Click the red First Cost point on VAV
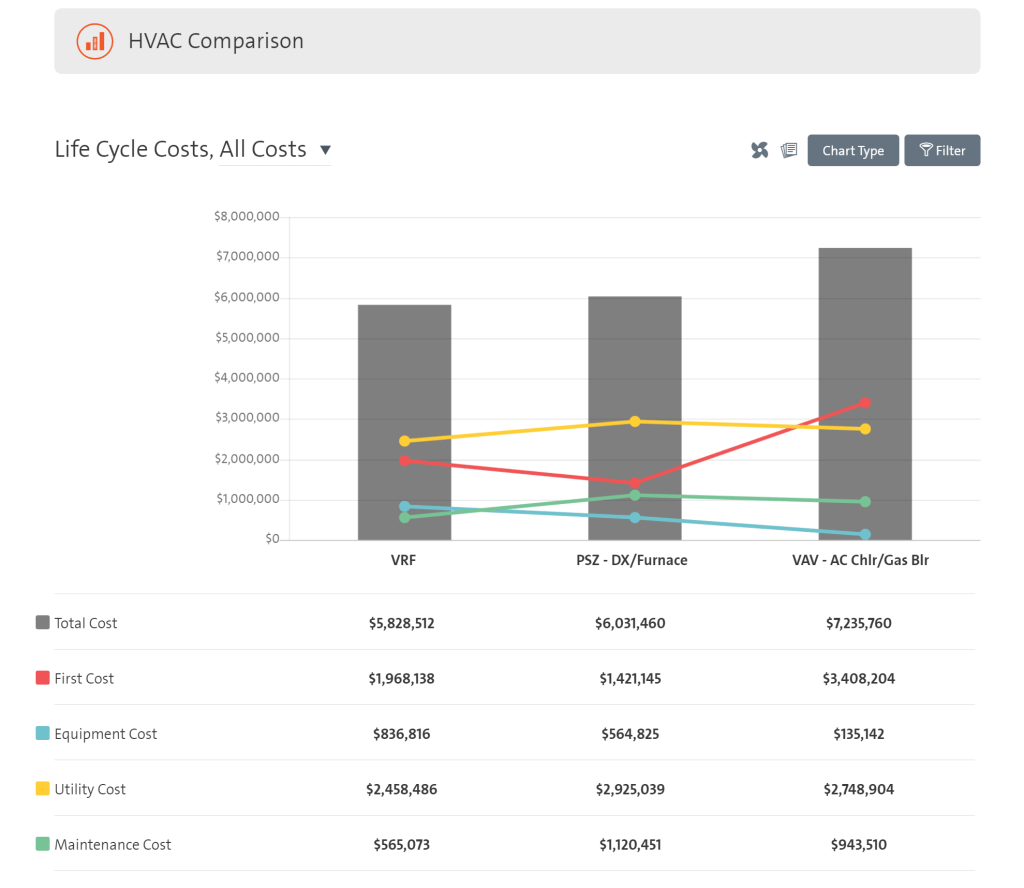The width and height of the screenshot is (1024, 888). coord(865,403)
